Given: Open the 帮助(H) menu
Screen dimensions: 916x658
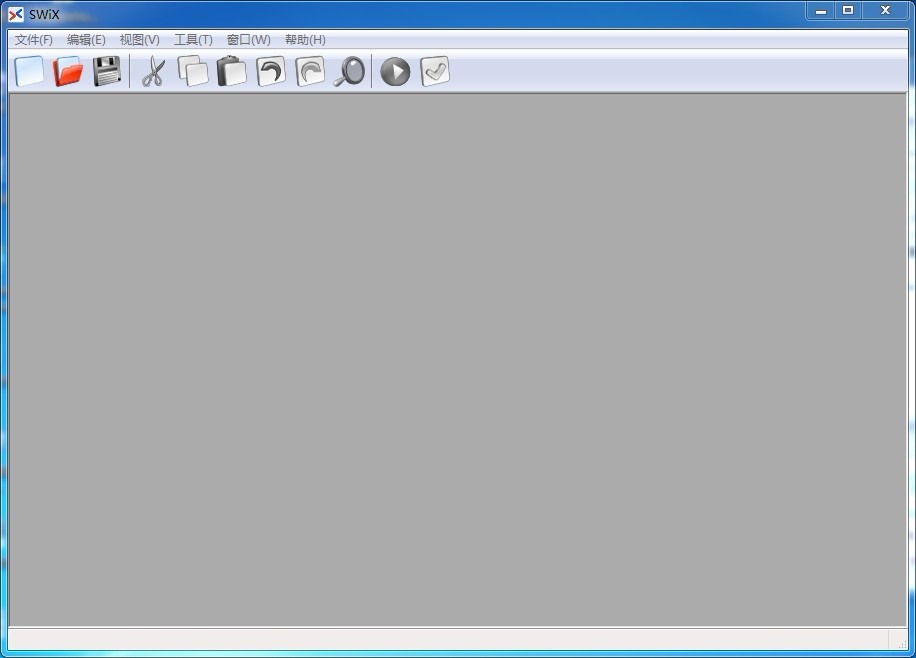Looking at the screenshot, I should tap(305, 40).
